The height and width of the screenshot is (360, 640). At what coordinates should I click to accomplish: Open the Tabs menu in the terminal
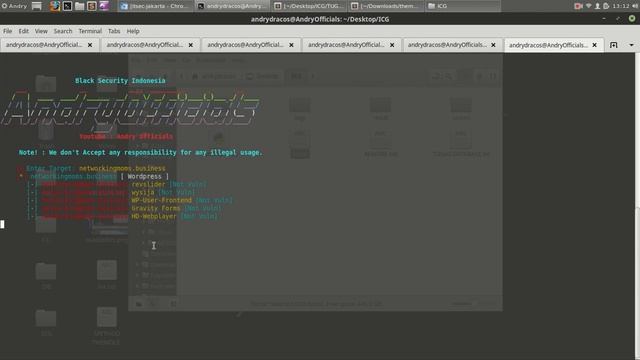click(114, 31)
